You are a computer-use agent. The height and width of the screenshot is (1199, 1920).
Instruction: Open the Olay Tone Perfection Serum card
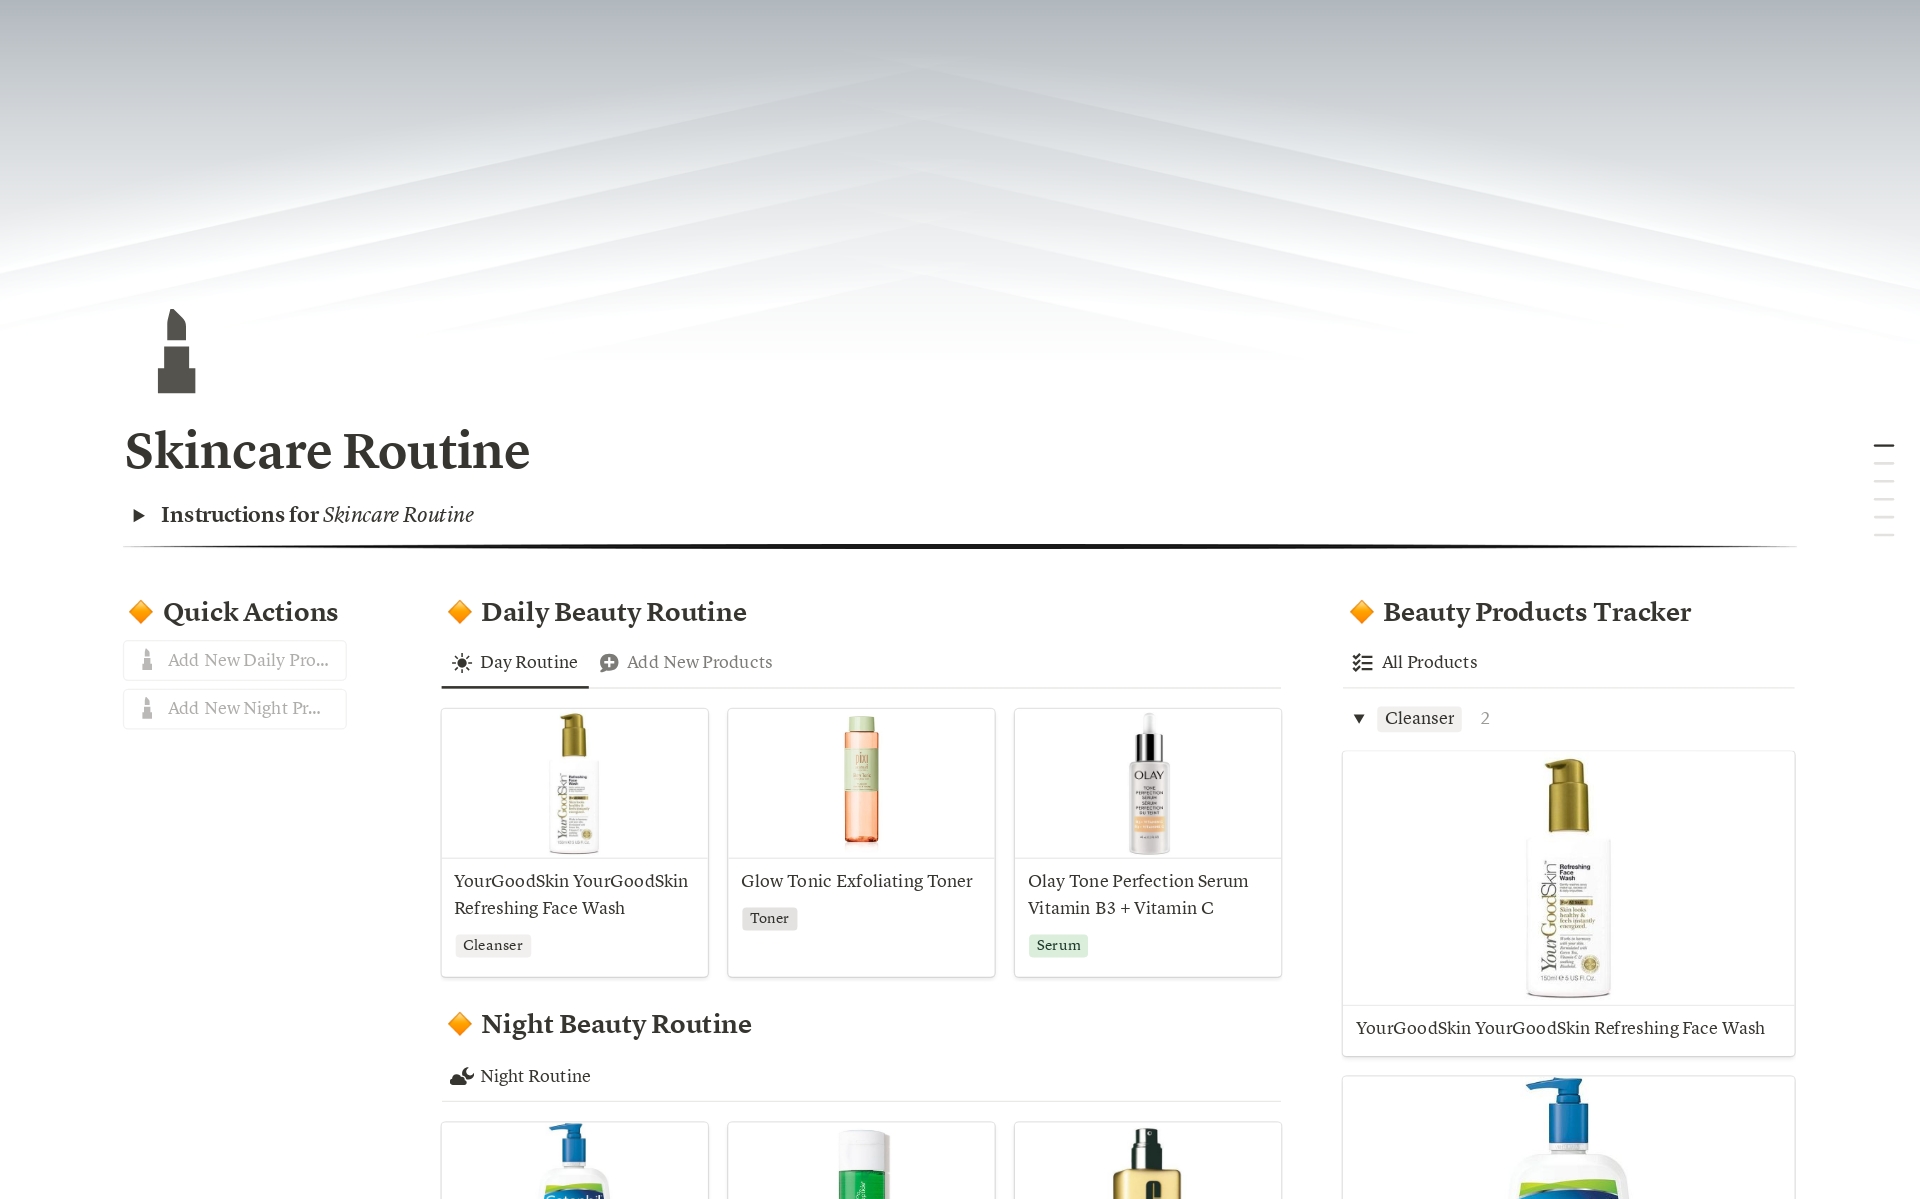[x=1147, y=842]
